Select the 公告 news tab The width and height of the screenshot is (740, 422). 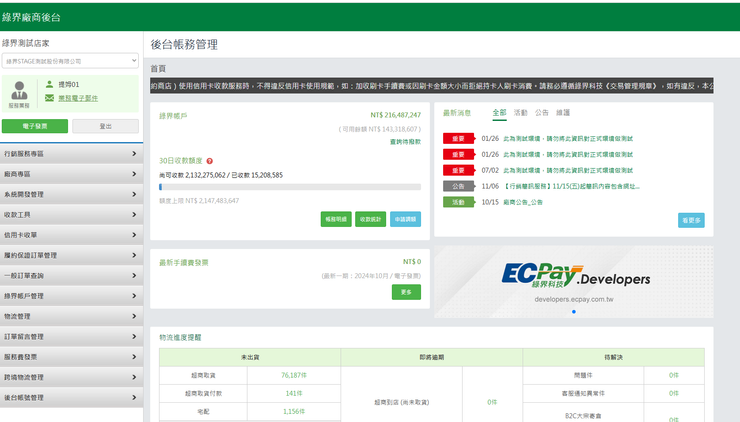click(x=542, y=113)
